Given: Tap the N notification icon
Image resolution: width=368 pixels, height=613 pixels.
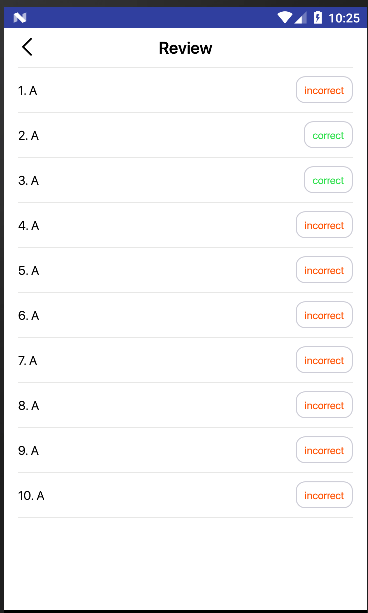Looking at the screenshot, I should [20, 18].
